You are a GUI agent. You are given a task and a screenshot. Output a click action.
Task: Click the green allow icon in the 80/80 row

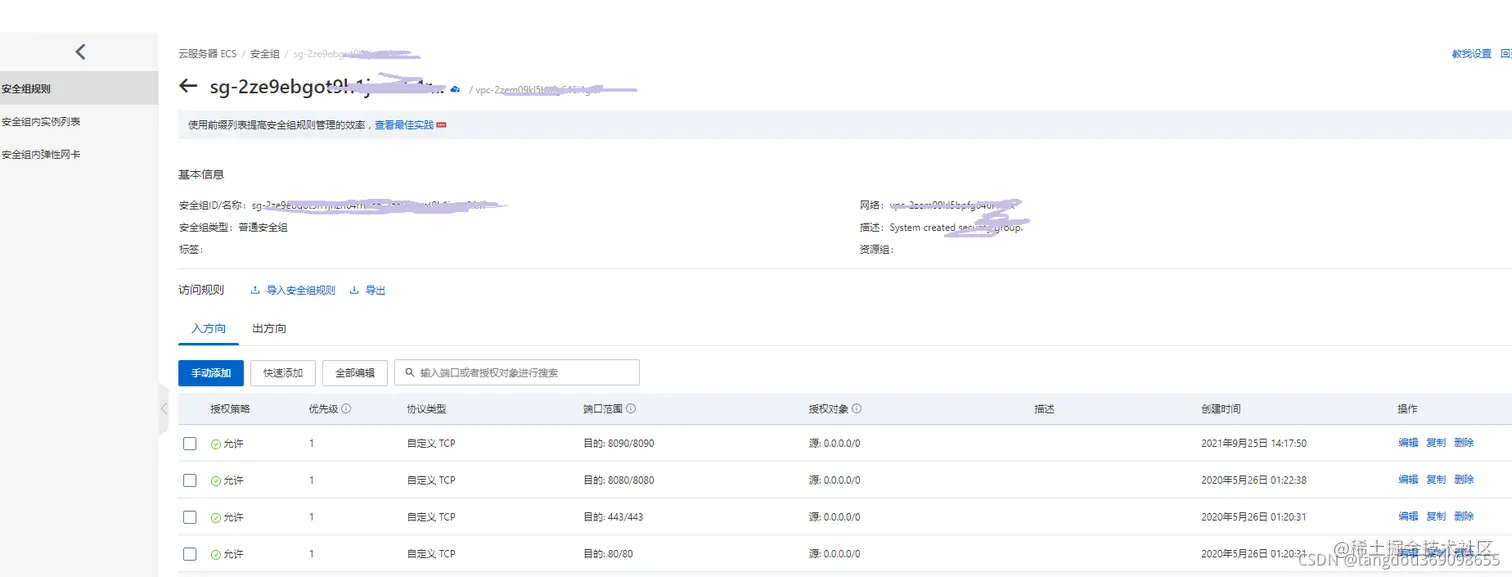pos(216,553)
